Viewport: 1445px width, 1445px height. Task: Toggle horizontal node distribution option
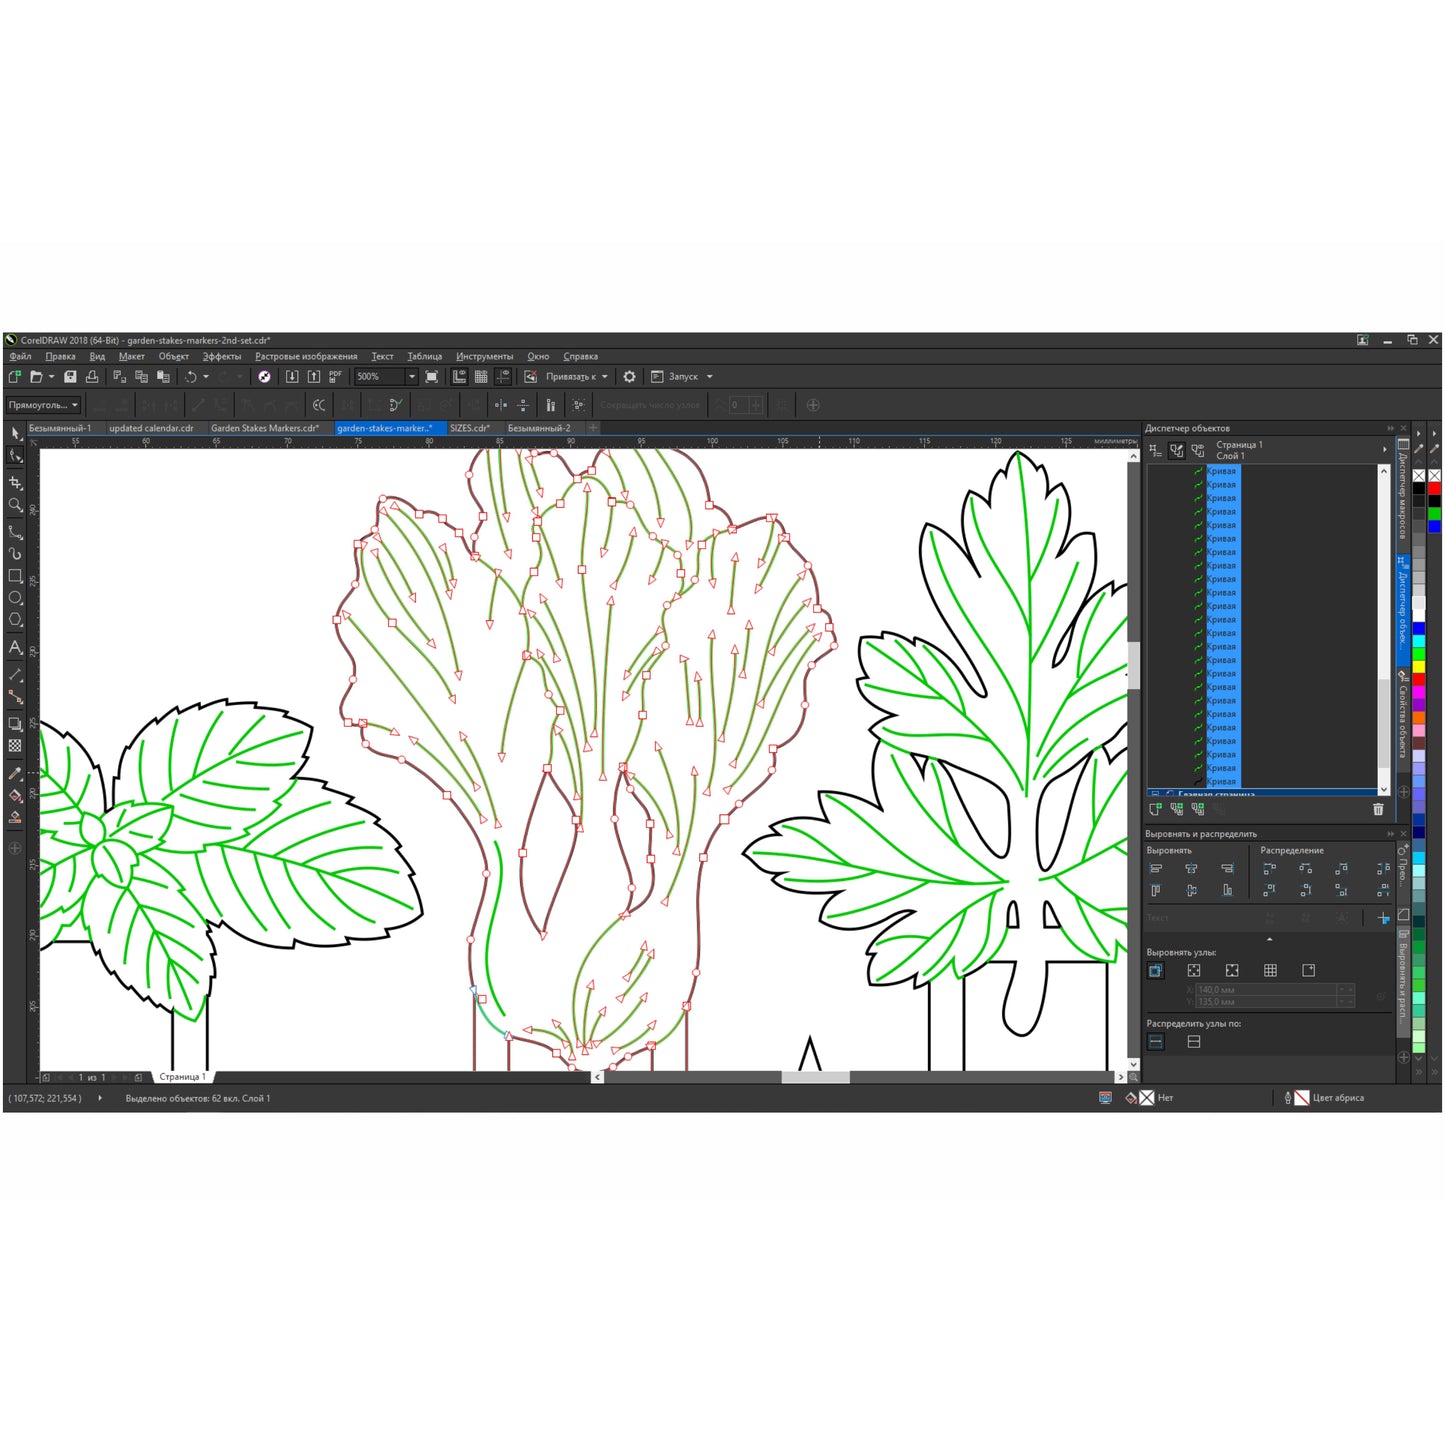(1156, 1042)
